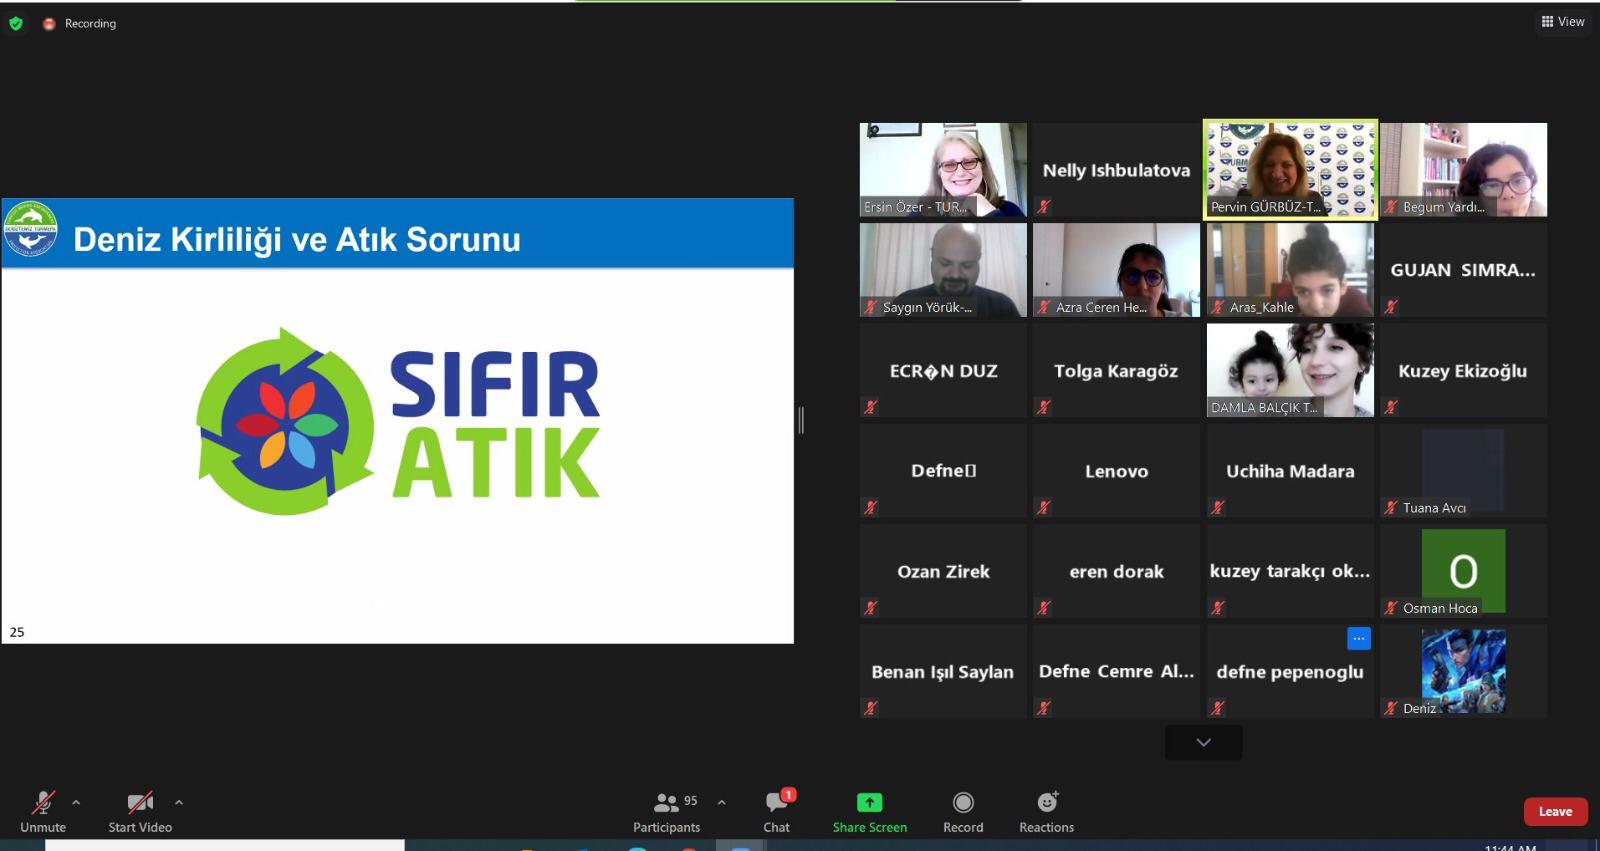Click the divider handle beside shared screen
Image resolution: width=1600 pixels, height=851 pixels.
click(x=801, y=420)
